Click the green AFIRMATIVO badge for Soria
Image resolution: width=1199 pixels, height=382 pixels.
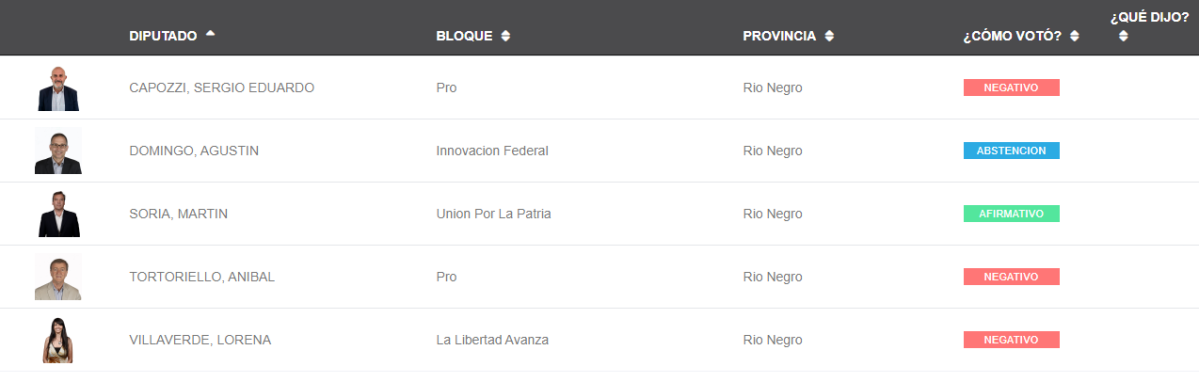(x=1011, y=214)
